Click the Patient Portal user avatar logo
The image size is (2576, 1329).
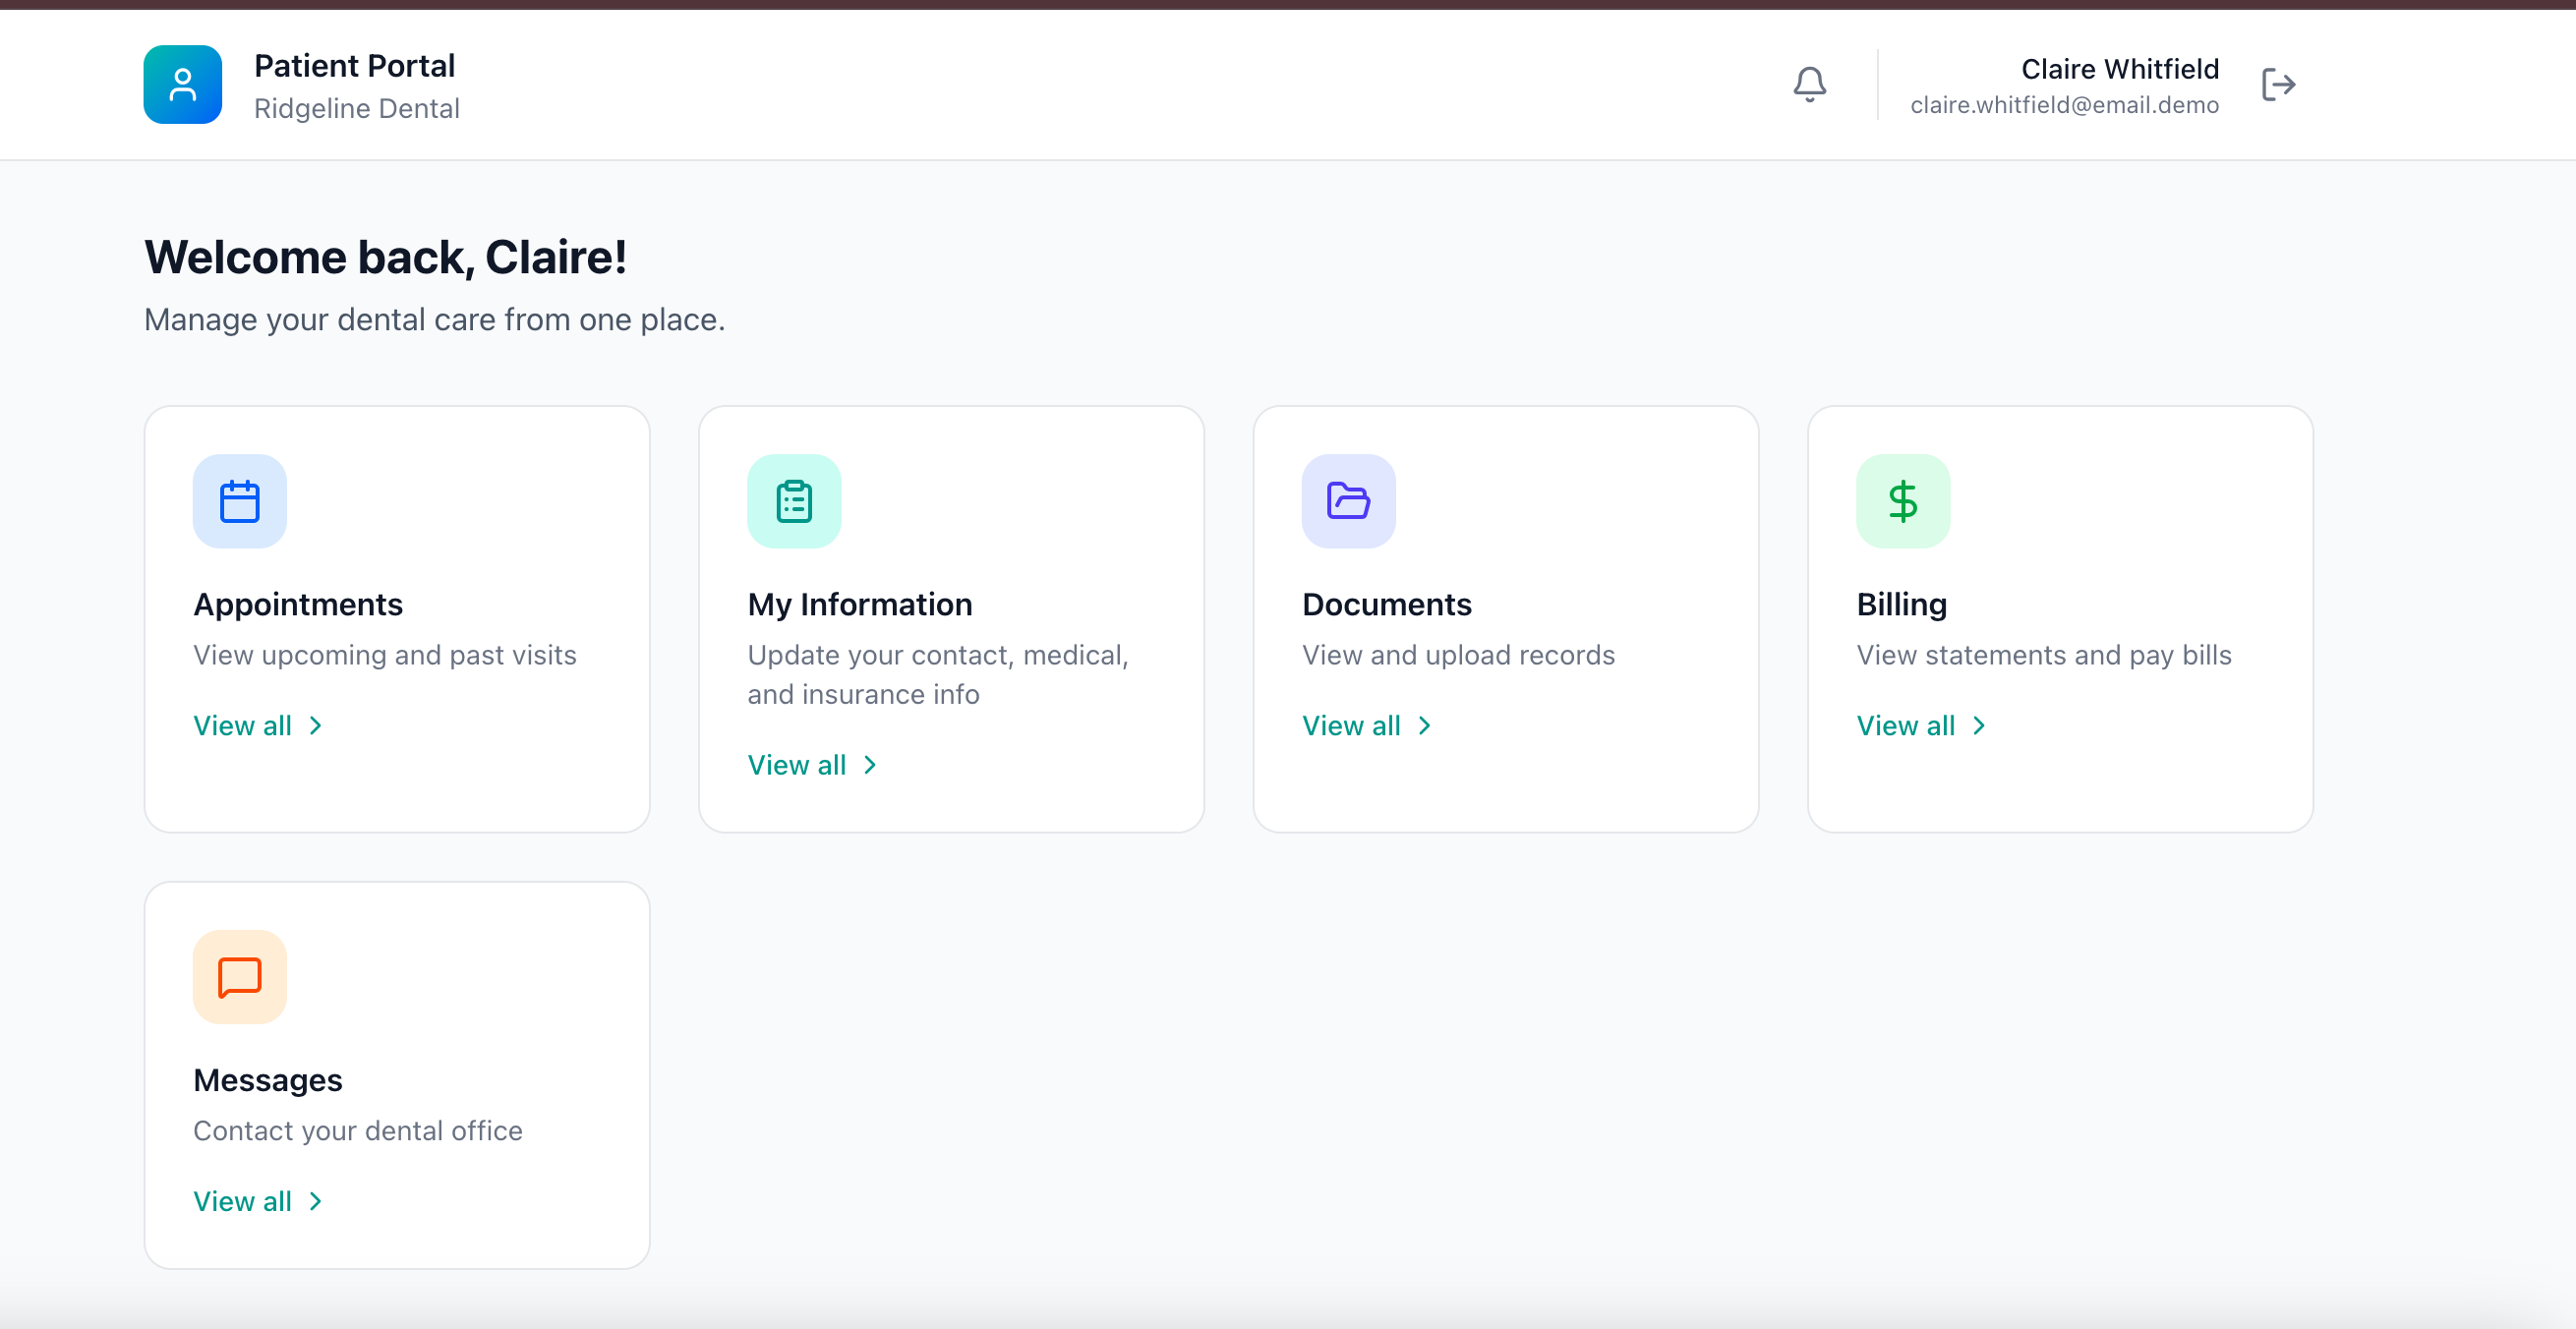click(x=182, y=84)
